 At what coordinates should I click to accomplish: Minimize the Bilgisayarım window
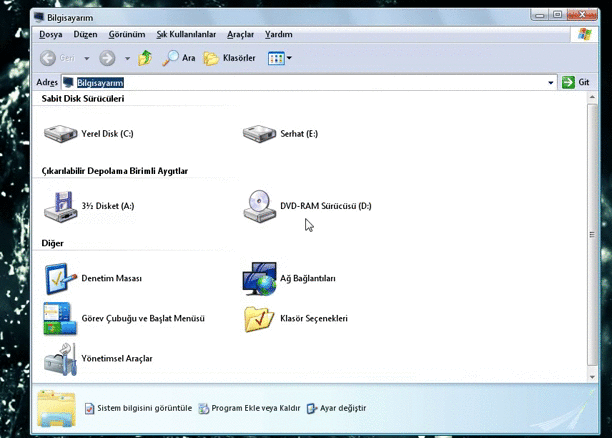(x=540, y=15)
